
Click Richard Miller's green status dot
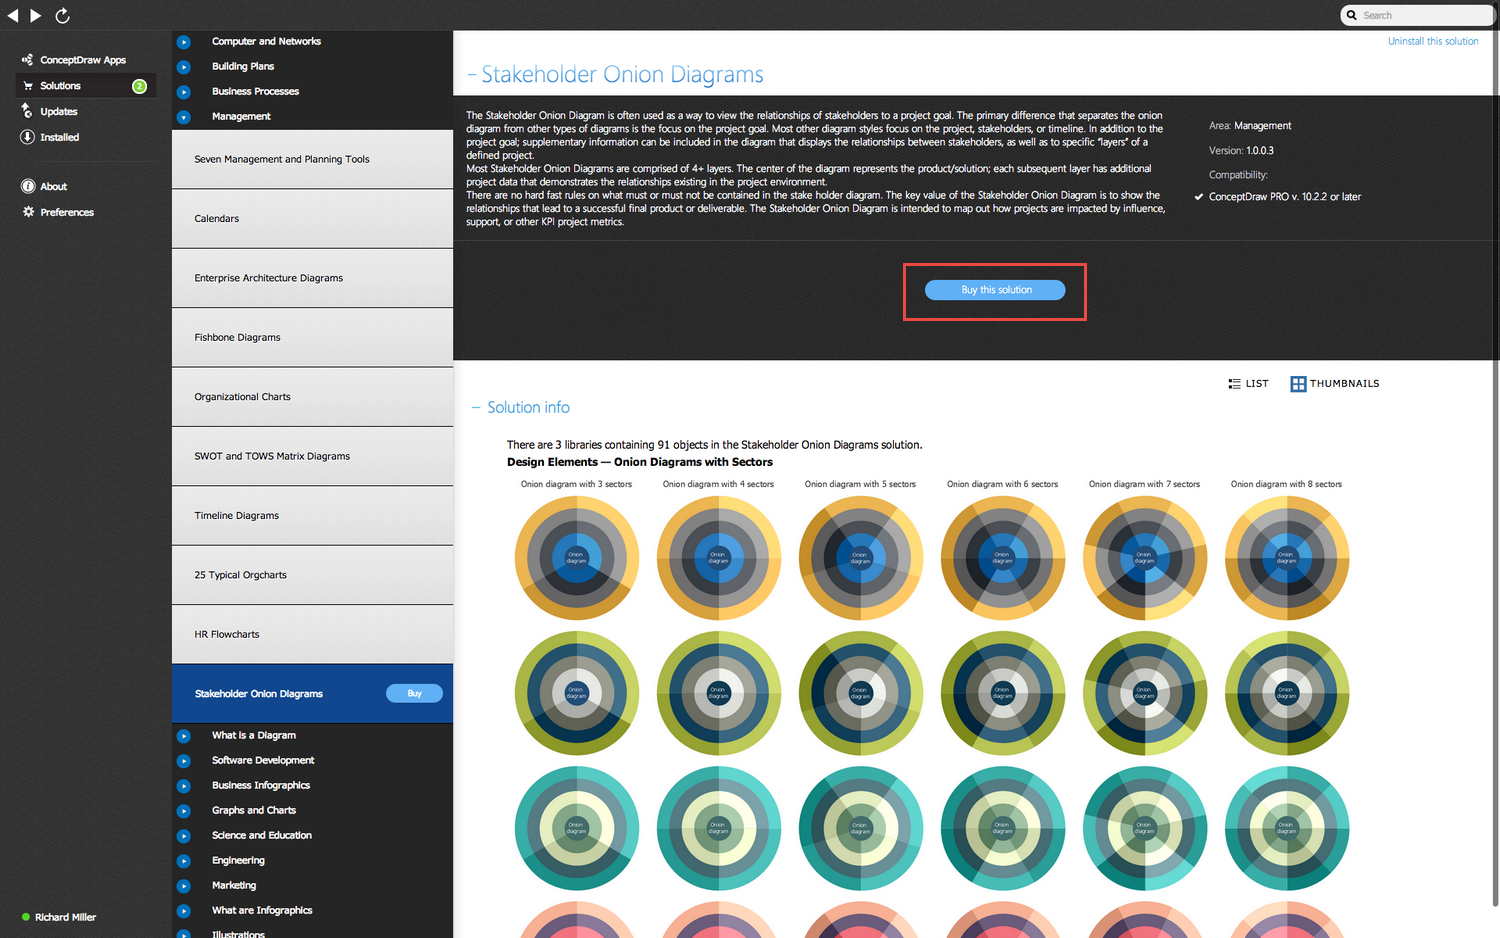pos(26,917)
